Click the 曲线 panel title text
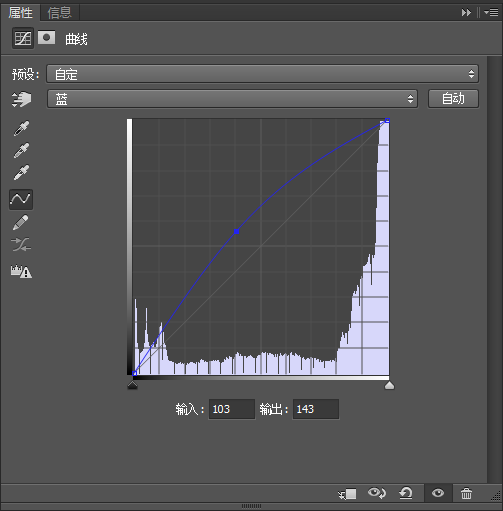The width and height of the screenshot is (503, 511). click(76, 39)
